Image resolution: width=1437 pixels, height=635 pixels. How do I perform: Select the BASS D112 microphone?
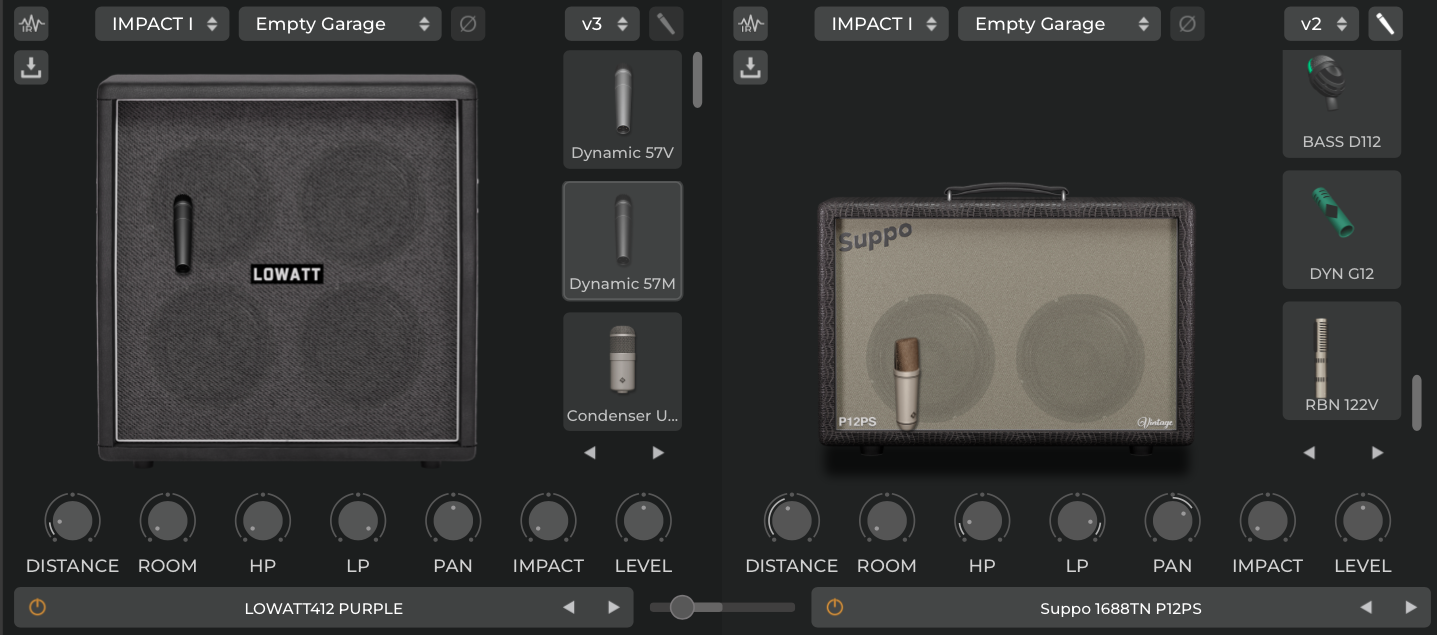pyautogui.click(x=1341, y=105)
